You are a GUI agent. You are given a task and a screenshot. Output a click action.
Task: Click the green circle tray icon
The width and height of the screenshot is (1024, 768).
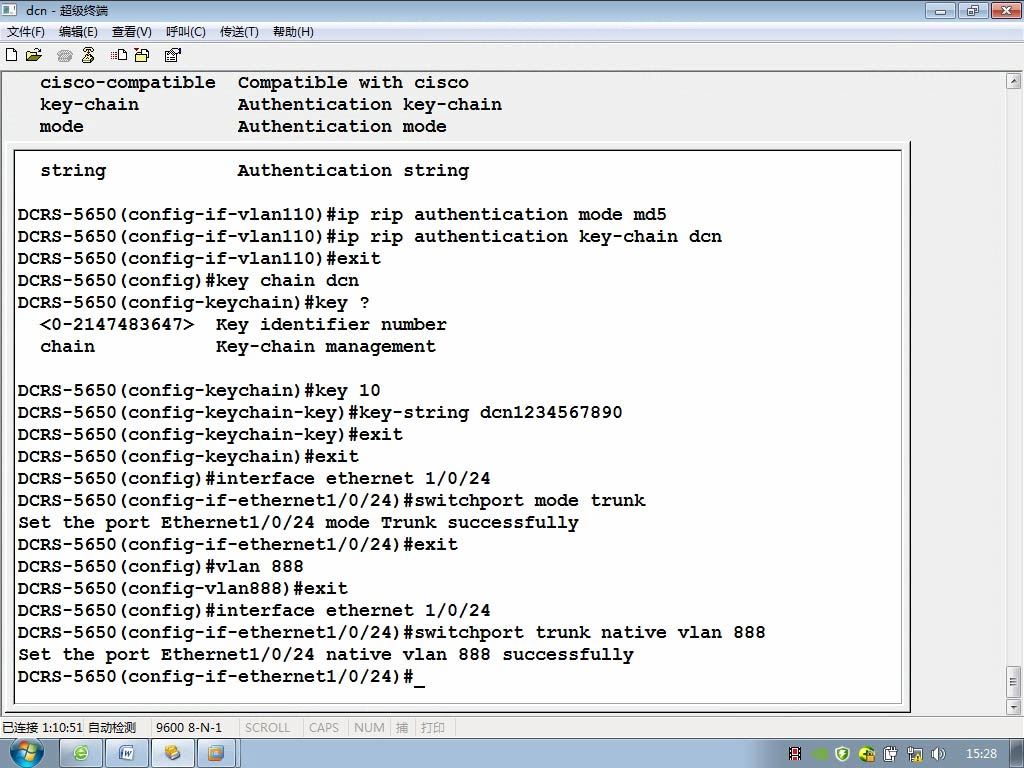coord(820,754)
